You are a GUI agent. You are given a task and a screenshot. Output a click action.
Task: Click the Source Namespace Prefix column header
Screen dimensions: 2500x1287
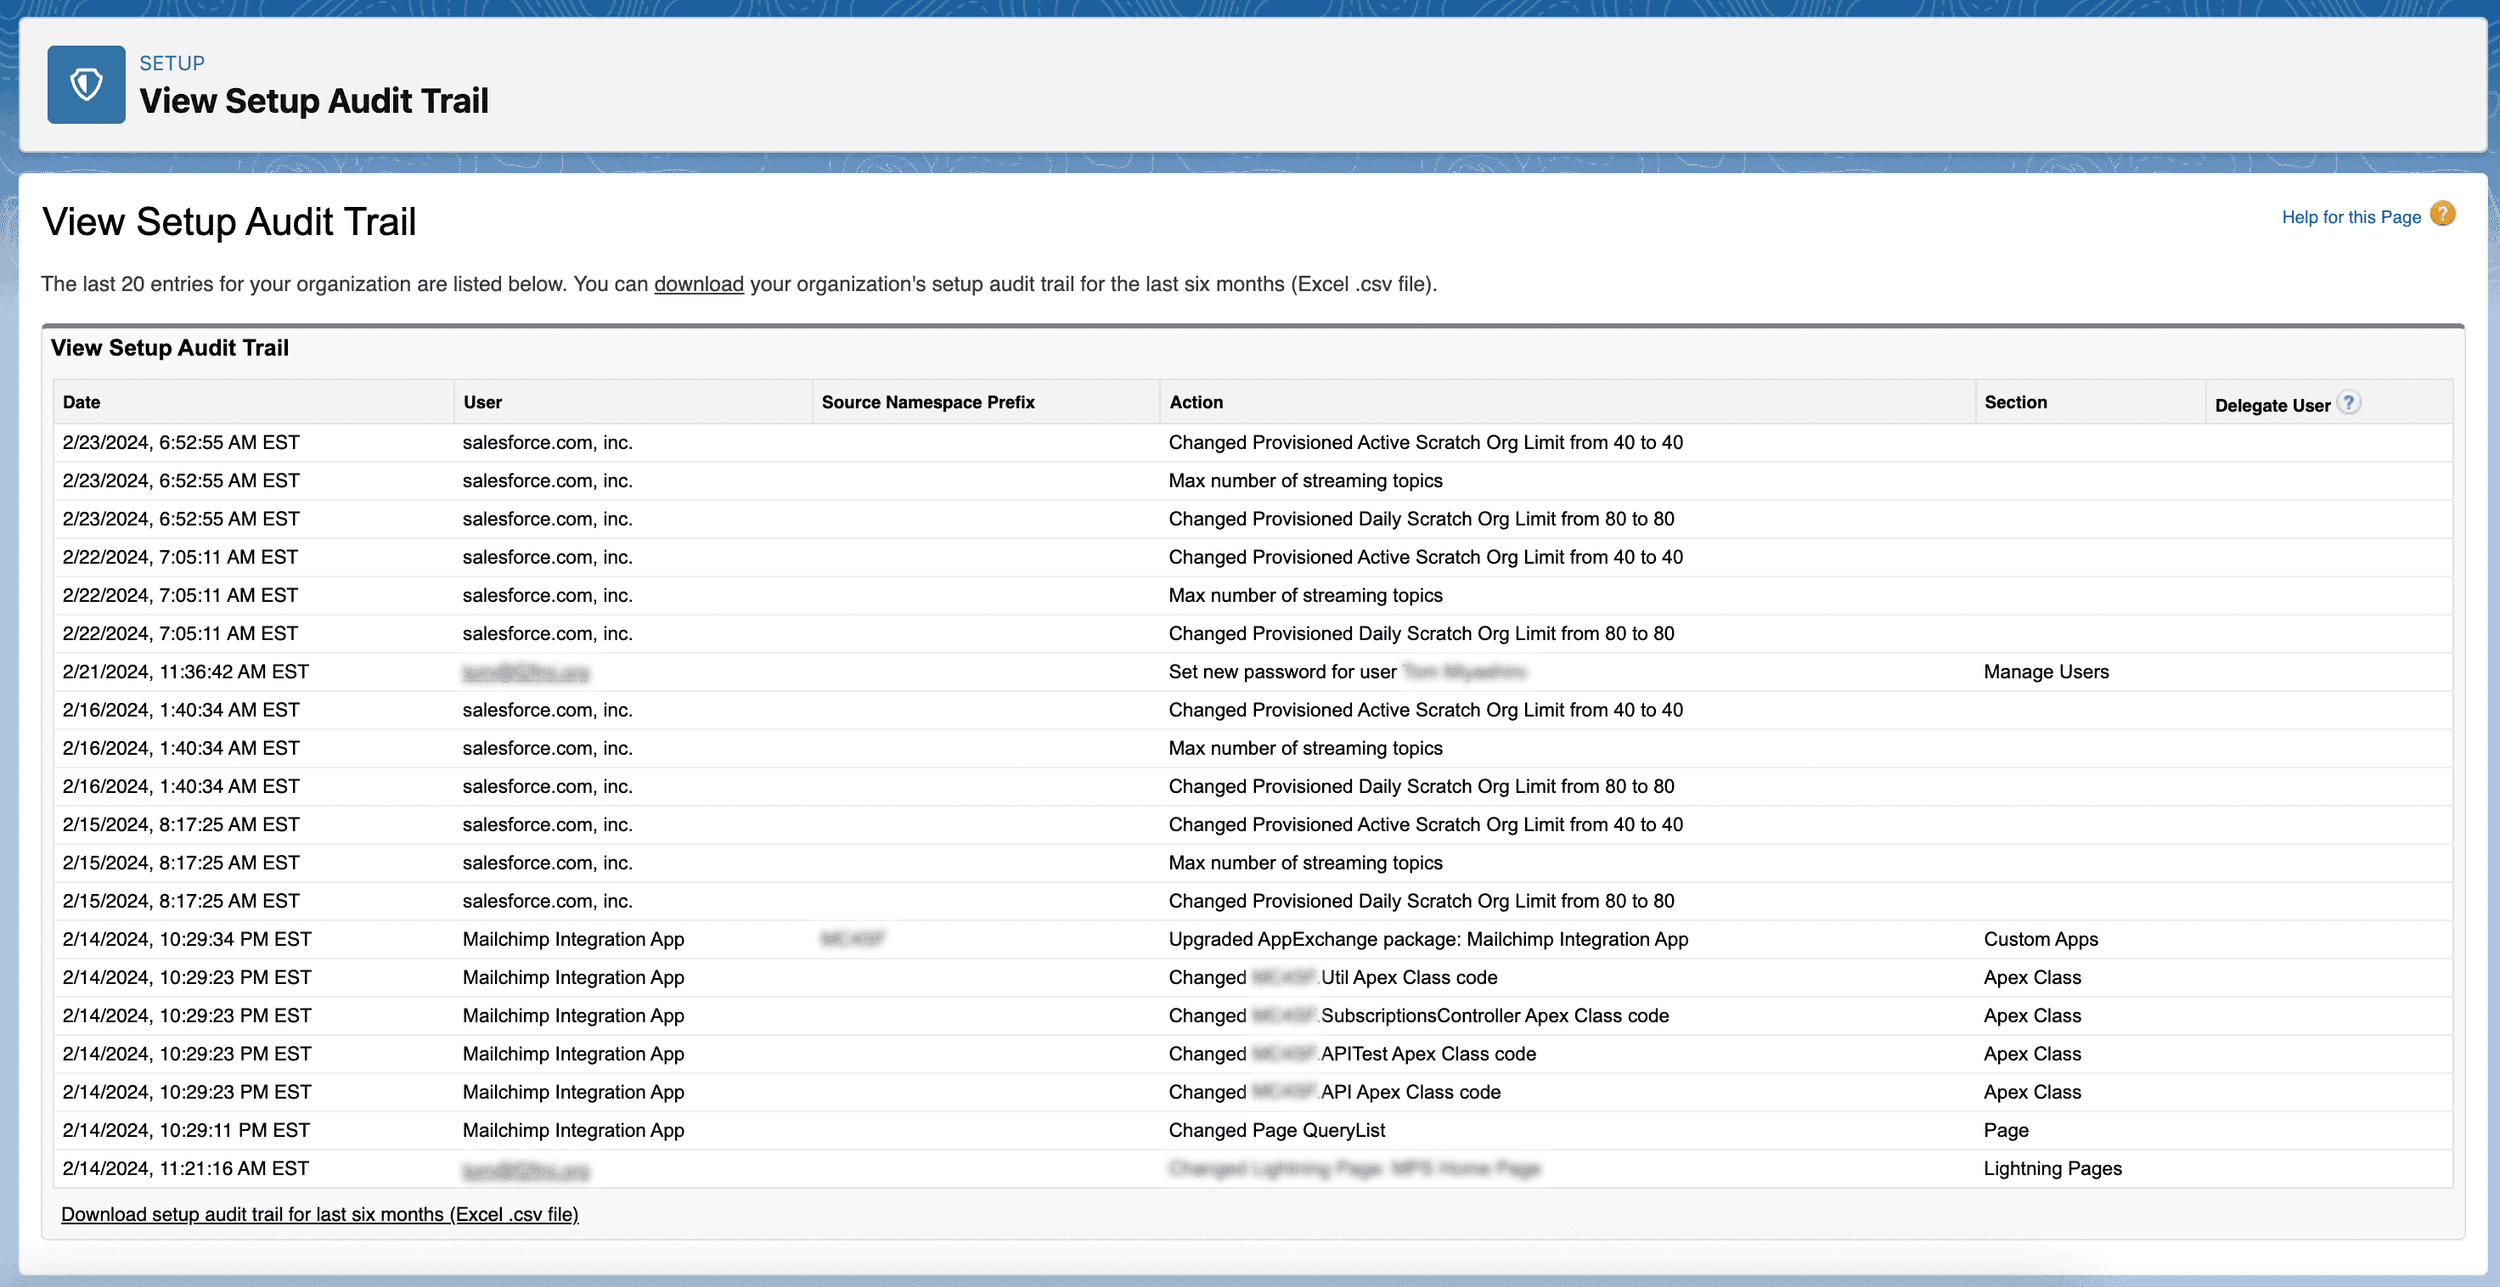pyautogui.click(x=928, y=401)
